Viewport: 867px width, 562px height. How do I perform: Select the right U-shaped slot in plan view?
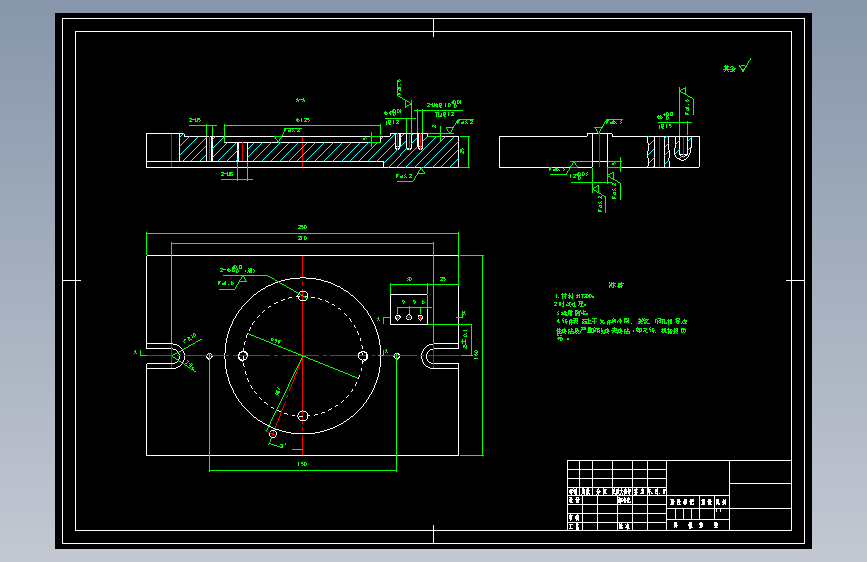pyautogui.click(x=440, y=356)
